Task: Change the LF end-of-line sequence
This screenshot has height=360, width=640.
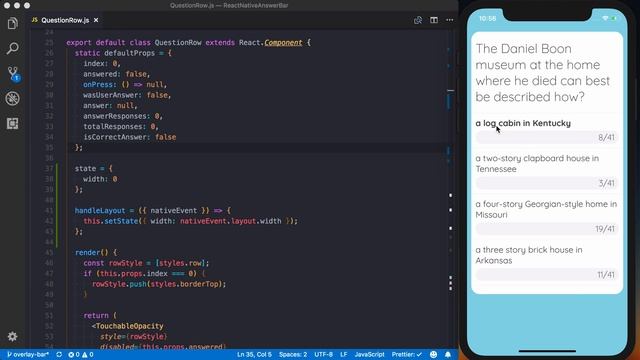Action: [x=344, y=354]
